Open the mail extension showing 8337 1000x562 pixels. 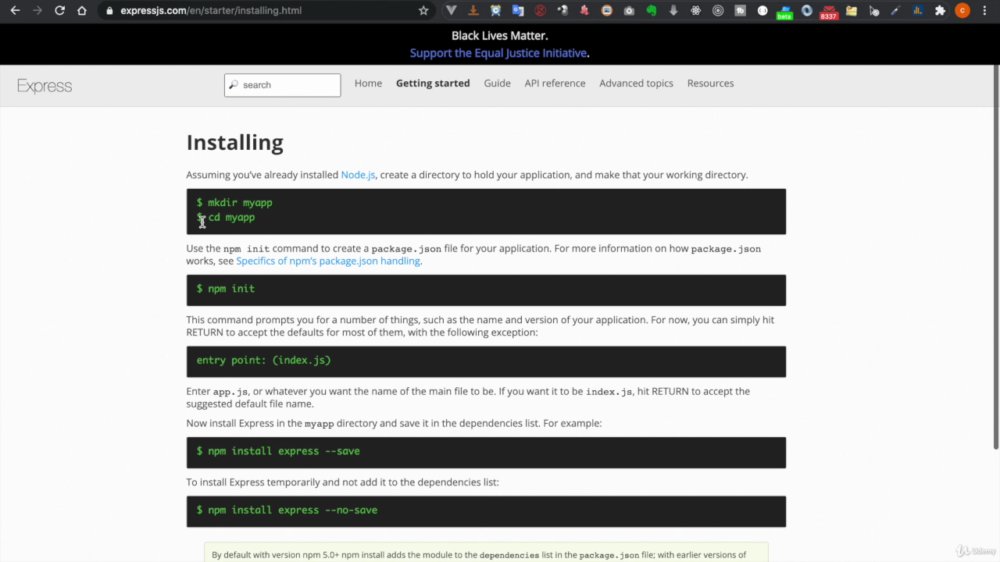(x=828, y=11)
